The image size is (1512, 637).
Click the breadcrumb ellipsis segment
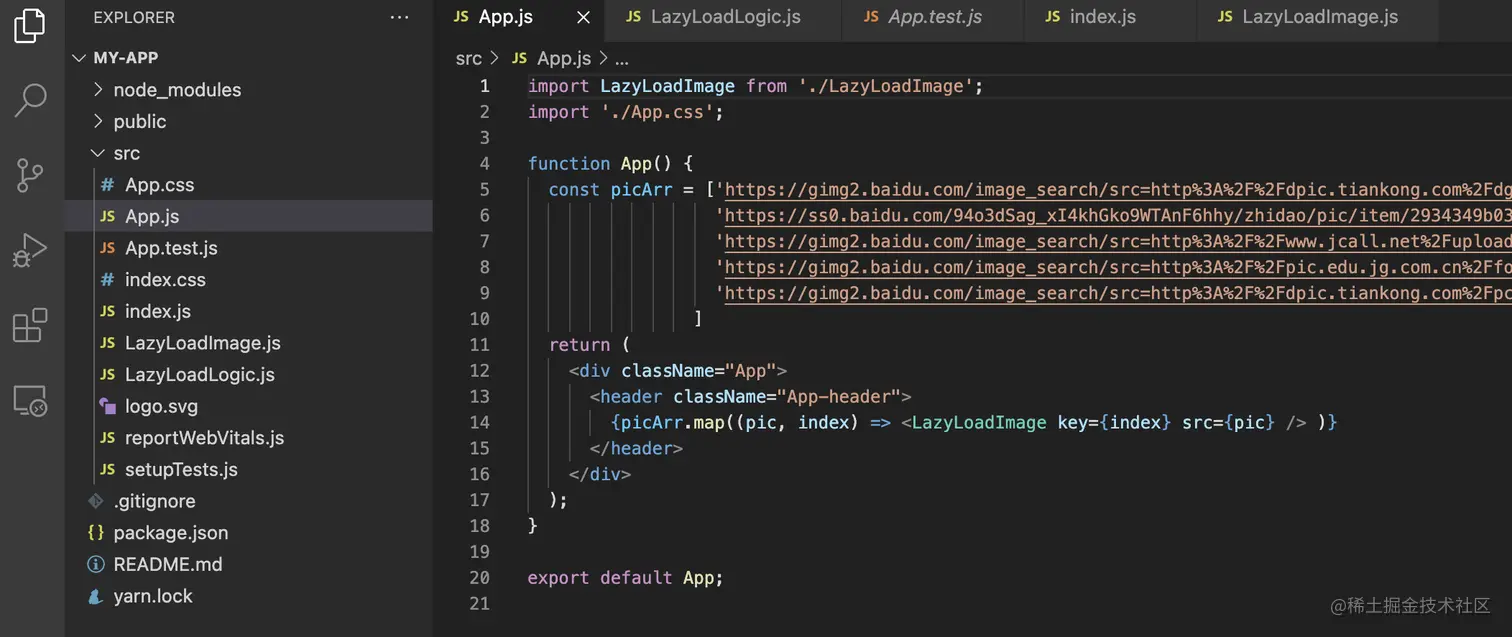coord(621,58)
